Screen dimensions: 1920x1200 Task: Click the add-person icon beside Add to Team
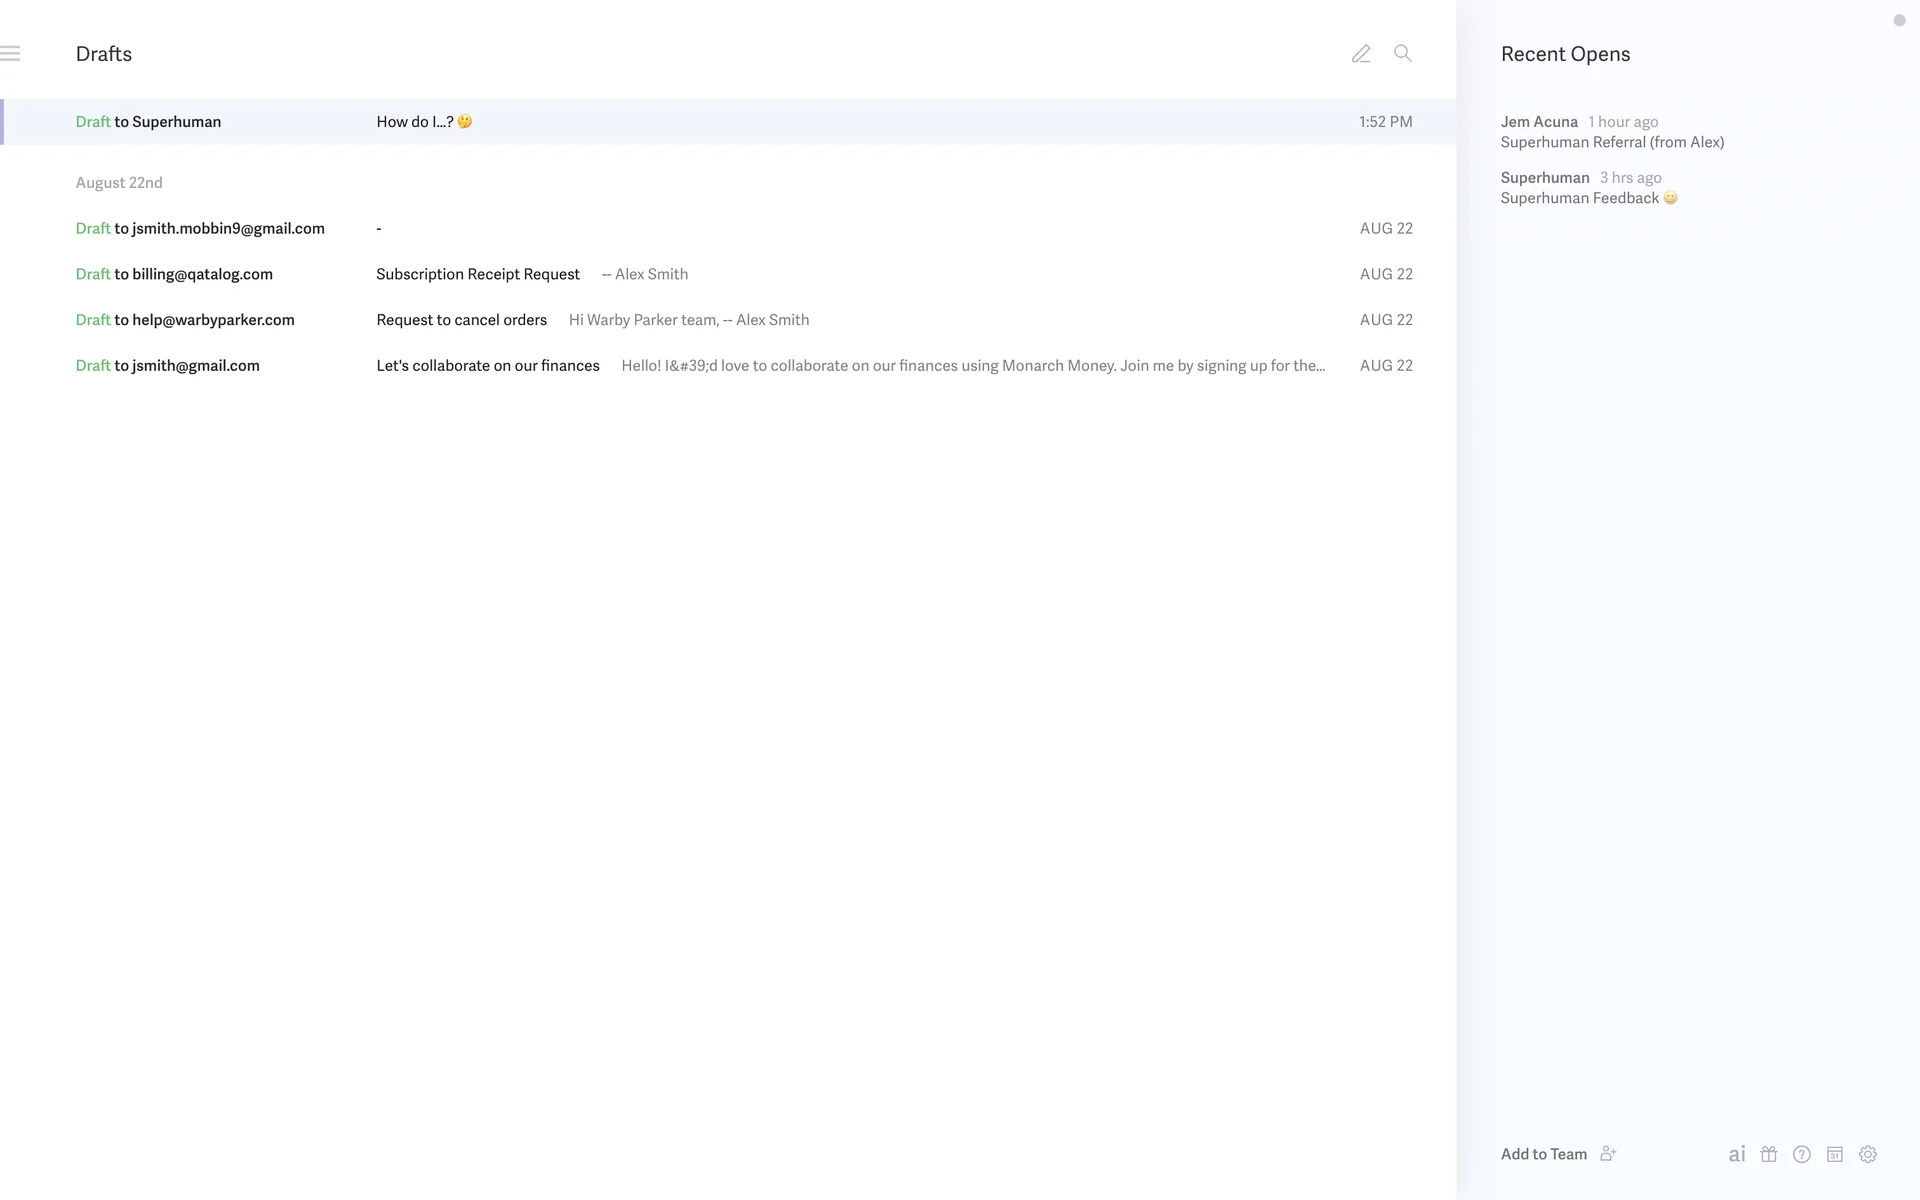coord(1608,1153)
